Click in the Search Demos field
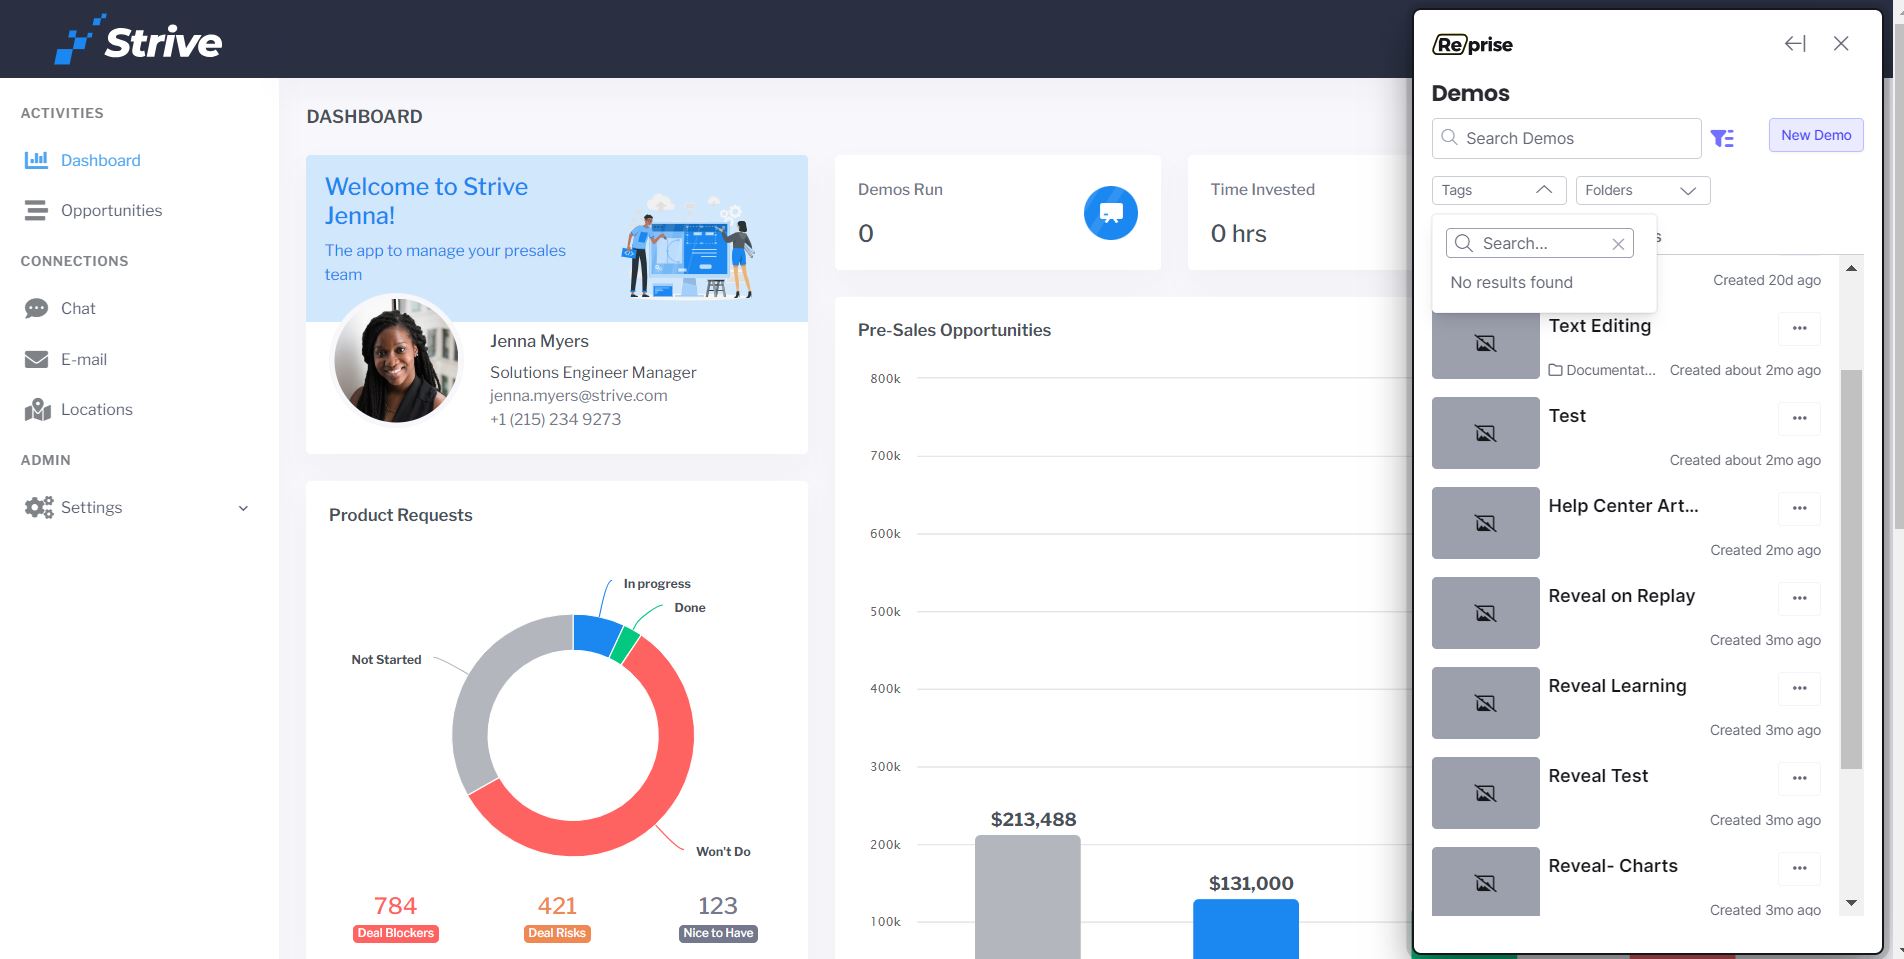This screenshot has width=1904, height=959. (1566, 138)
